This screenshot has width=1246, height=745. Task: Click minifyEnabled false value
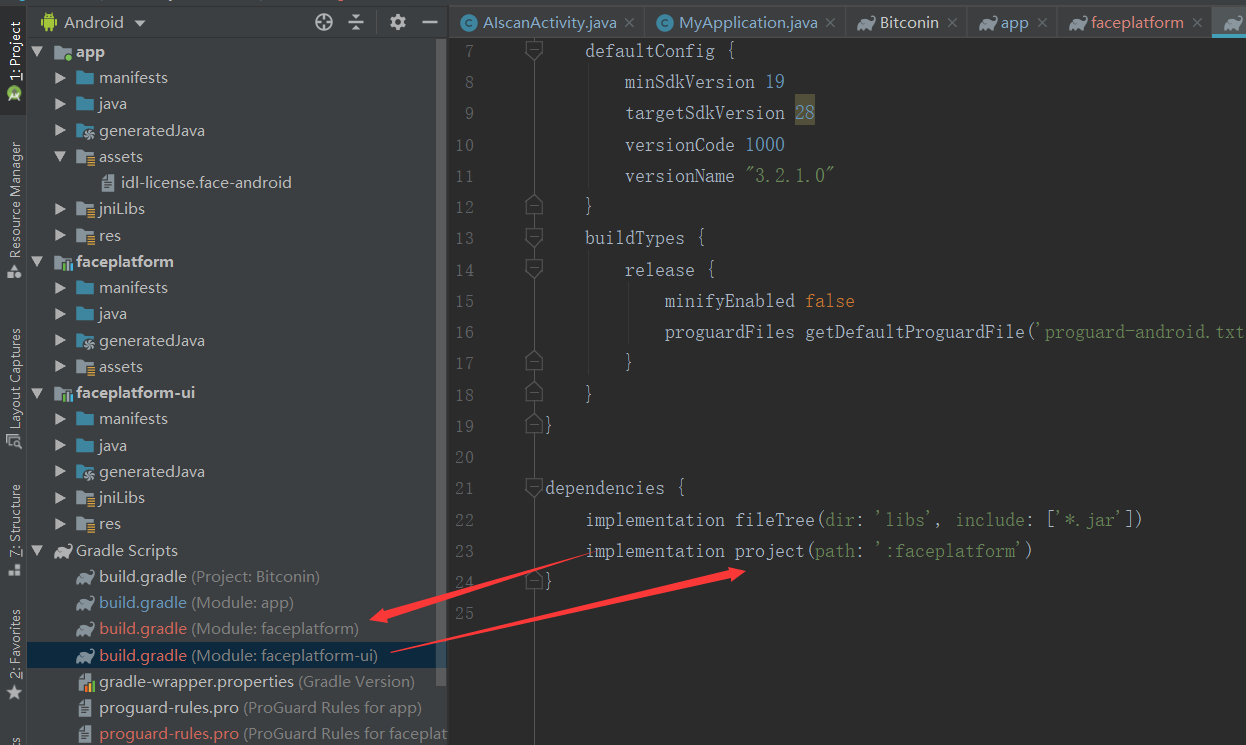pos(830,301)
